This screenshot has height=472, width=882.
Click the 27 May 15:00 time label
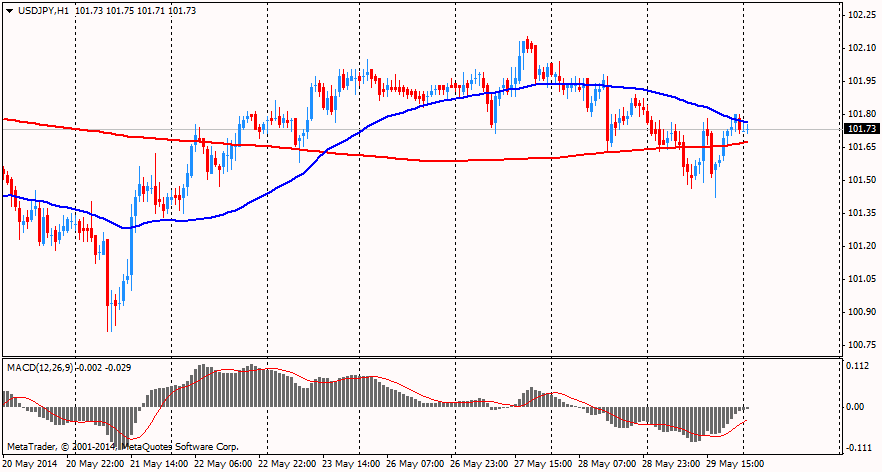click(545, 464)
